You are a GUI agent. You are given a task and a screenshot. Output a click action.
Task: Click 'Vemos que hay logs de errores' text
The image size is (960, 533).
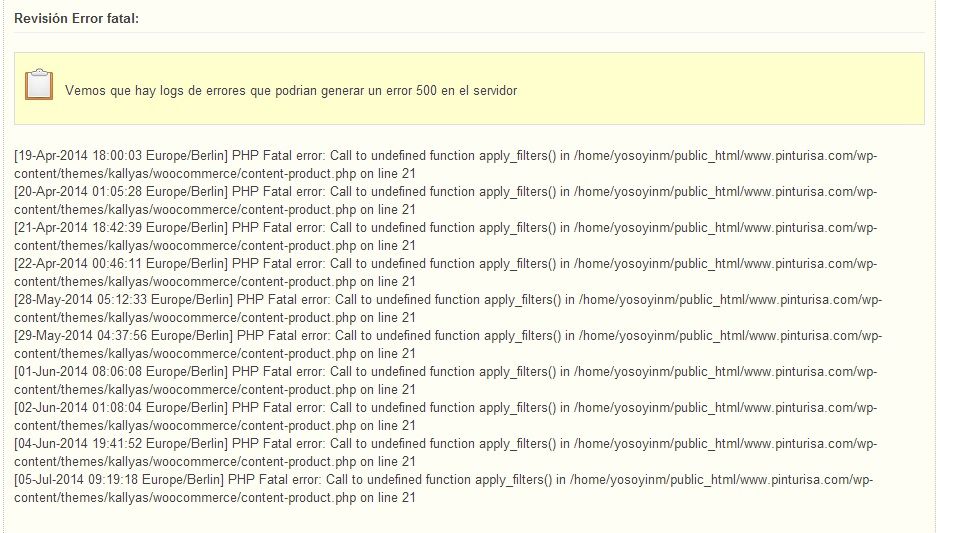tap(156, 91)
